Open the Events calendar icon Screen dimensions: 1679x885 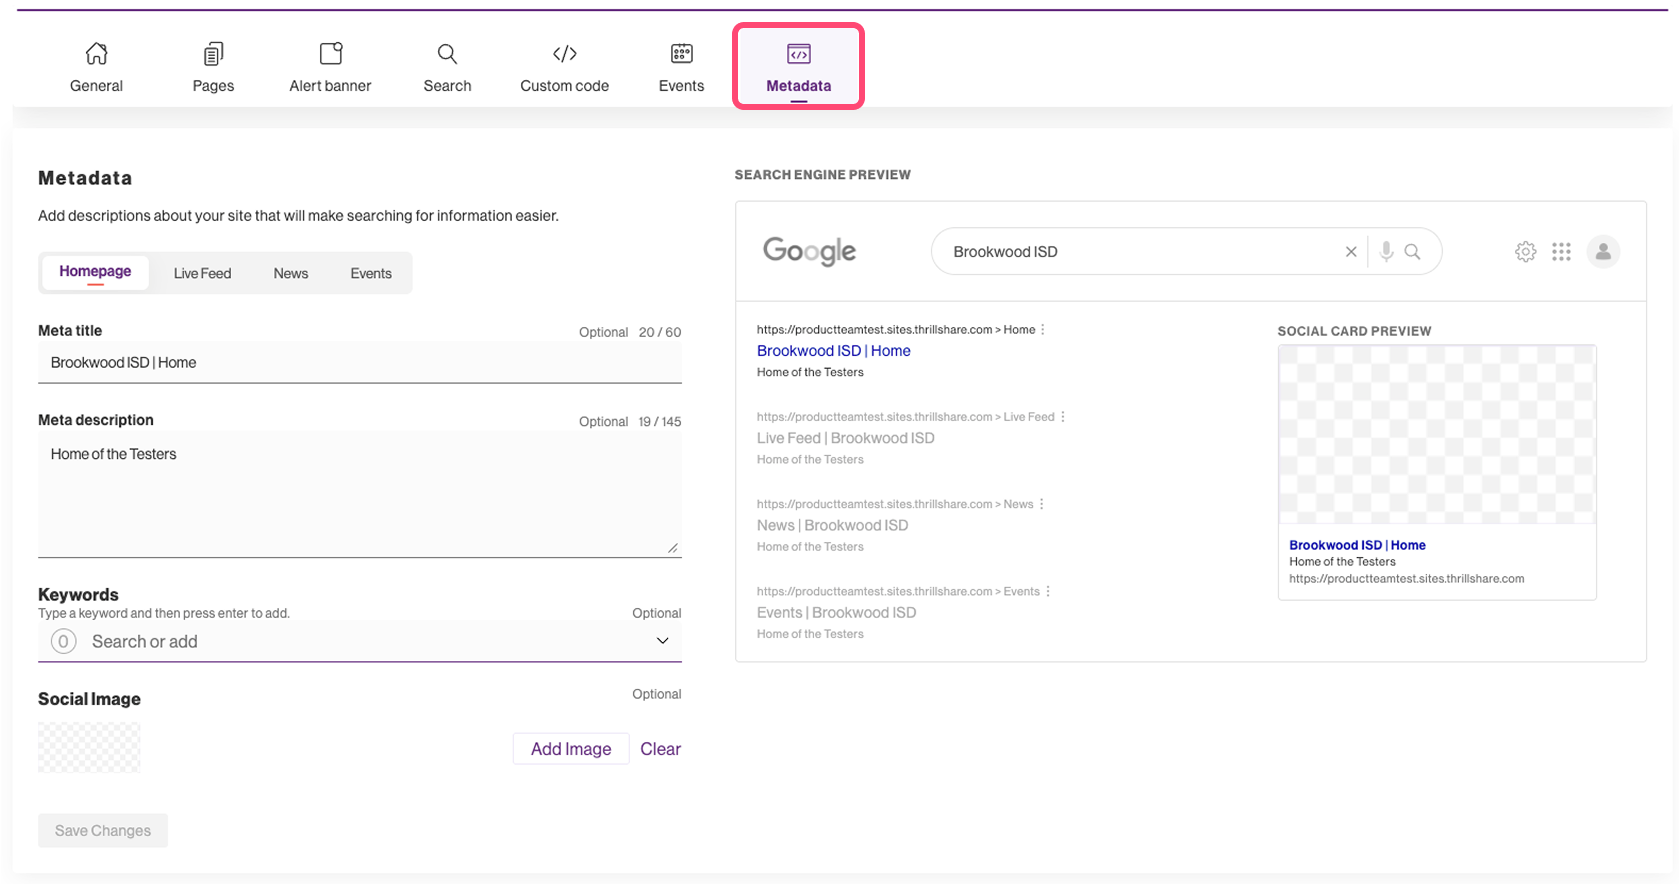681,53
